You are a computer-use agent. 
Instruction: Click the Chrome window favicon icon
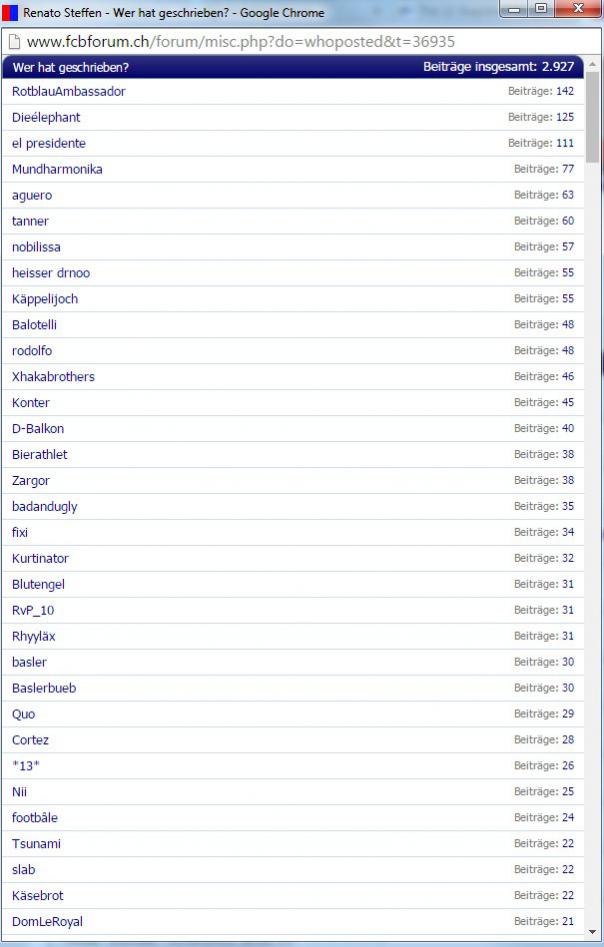coord(10,13)
